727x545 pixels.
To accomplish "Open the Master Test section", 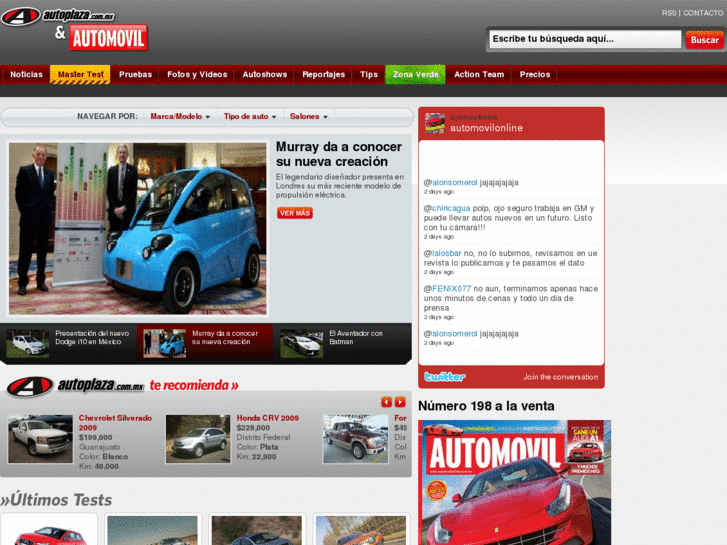I will (80, 74).
